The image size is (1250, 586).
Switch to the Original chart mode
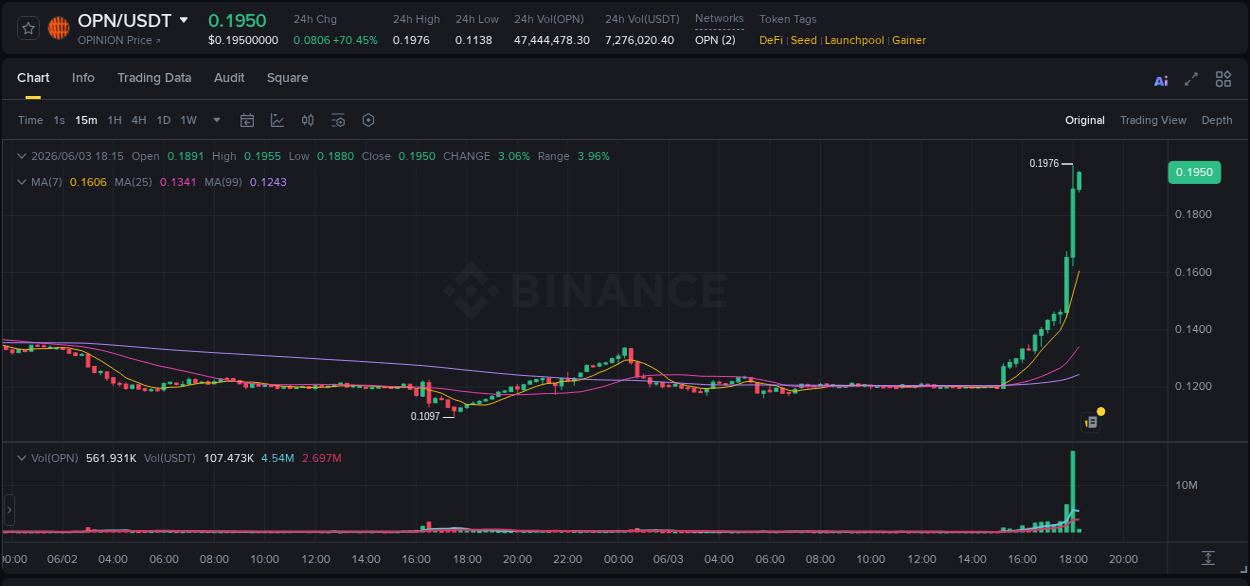(1085, 120)
